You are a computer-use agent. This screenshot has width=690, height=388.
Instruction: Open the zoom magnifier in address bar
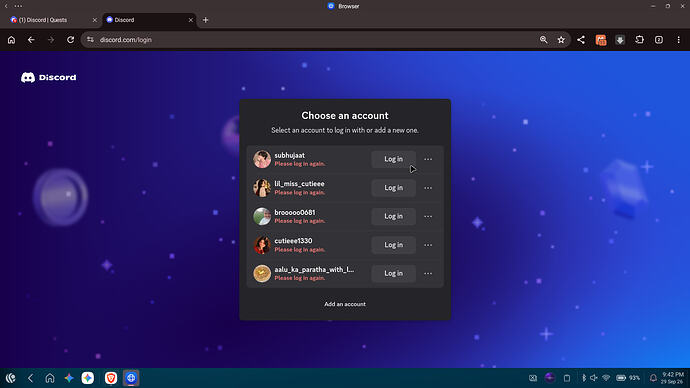click(x=543, y=40)
